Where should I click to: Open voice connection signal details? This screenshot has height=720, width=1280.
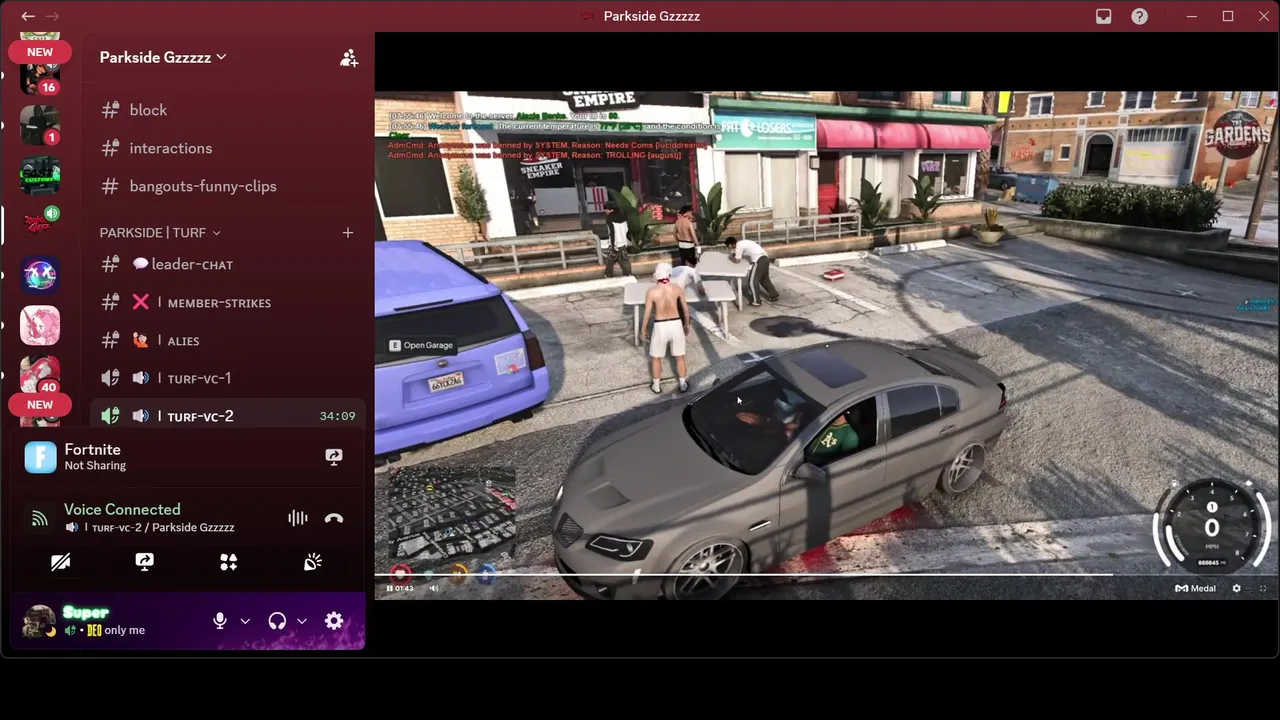point(40,518)
